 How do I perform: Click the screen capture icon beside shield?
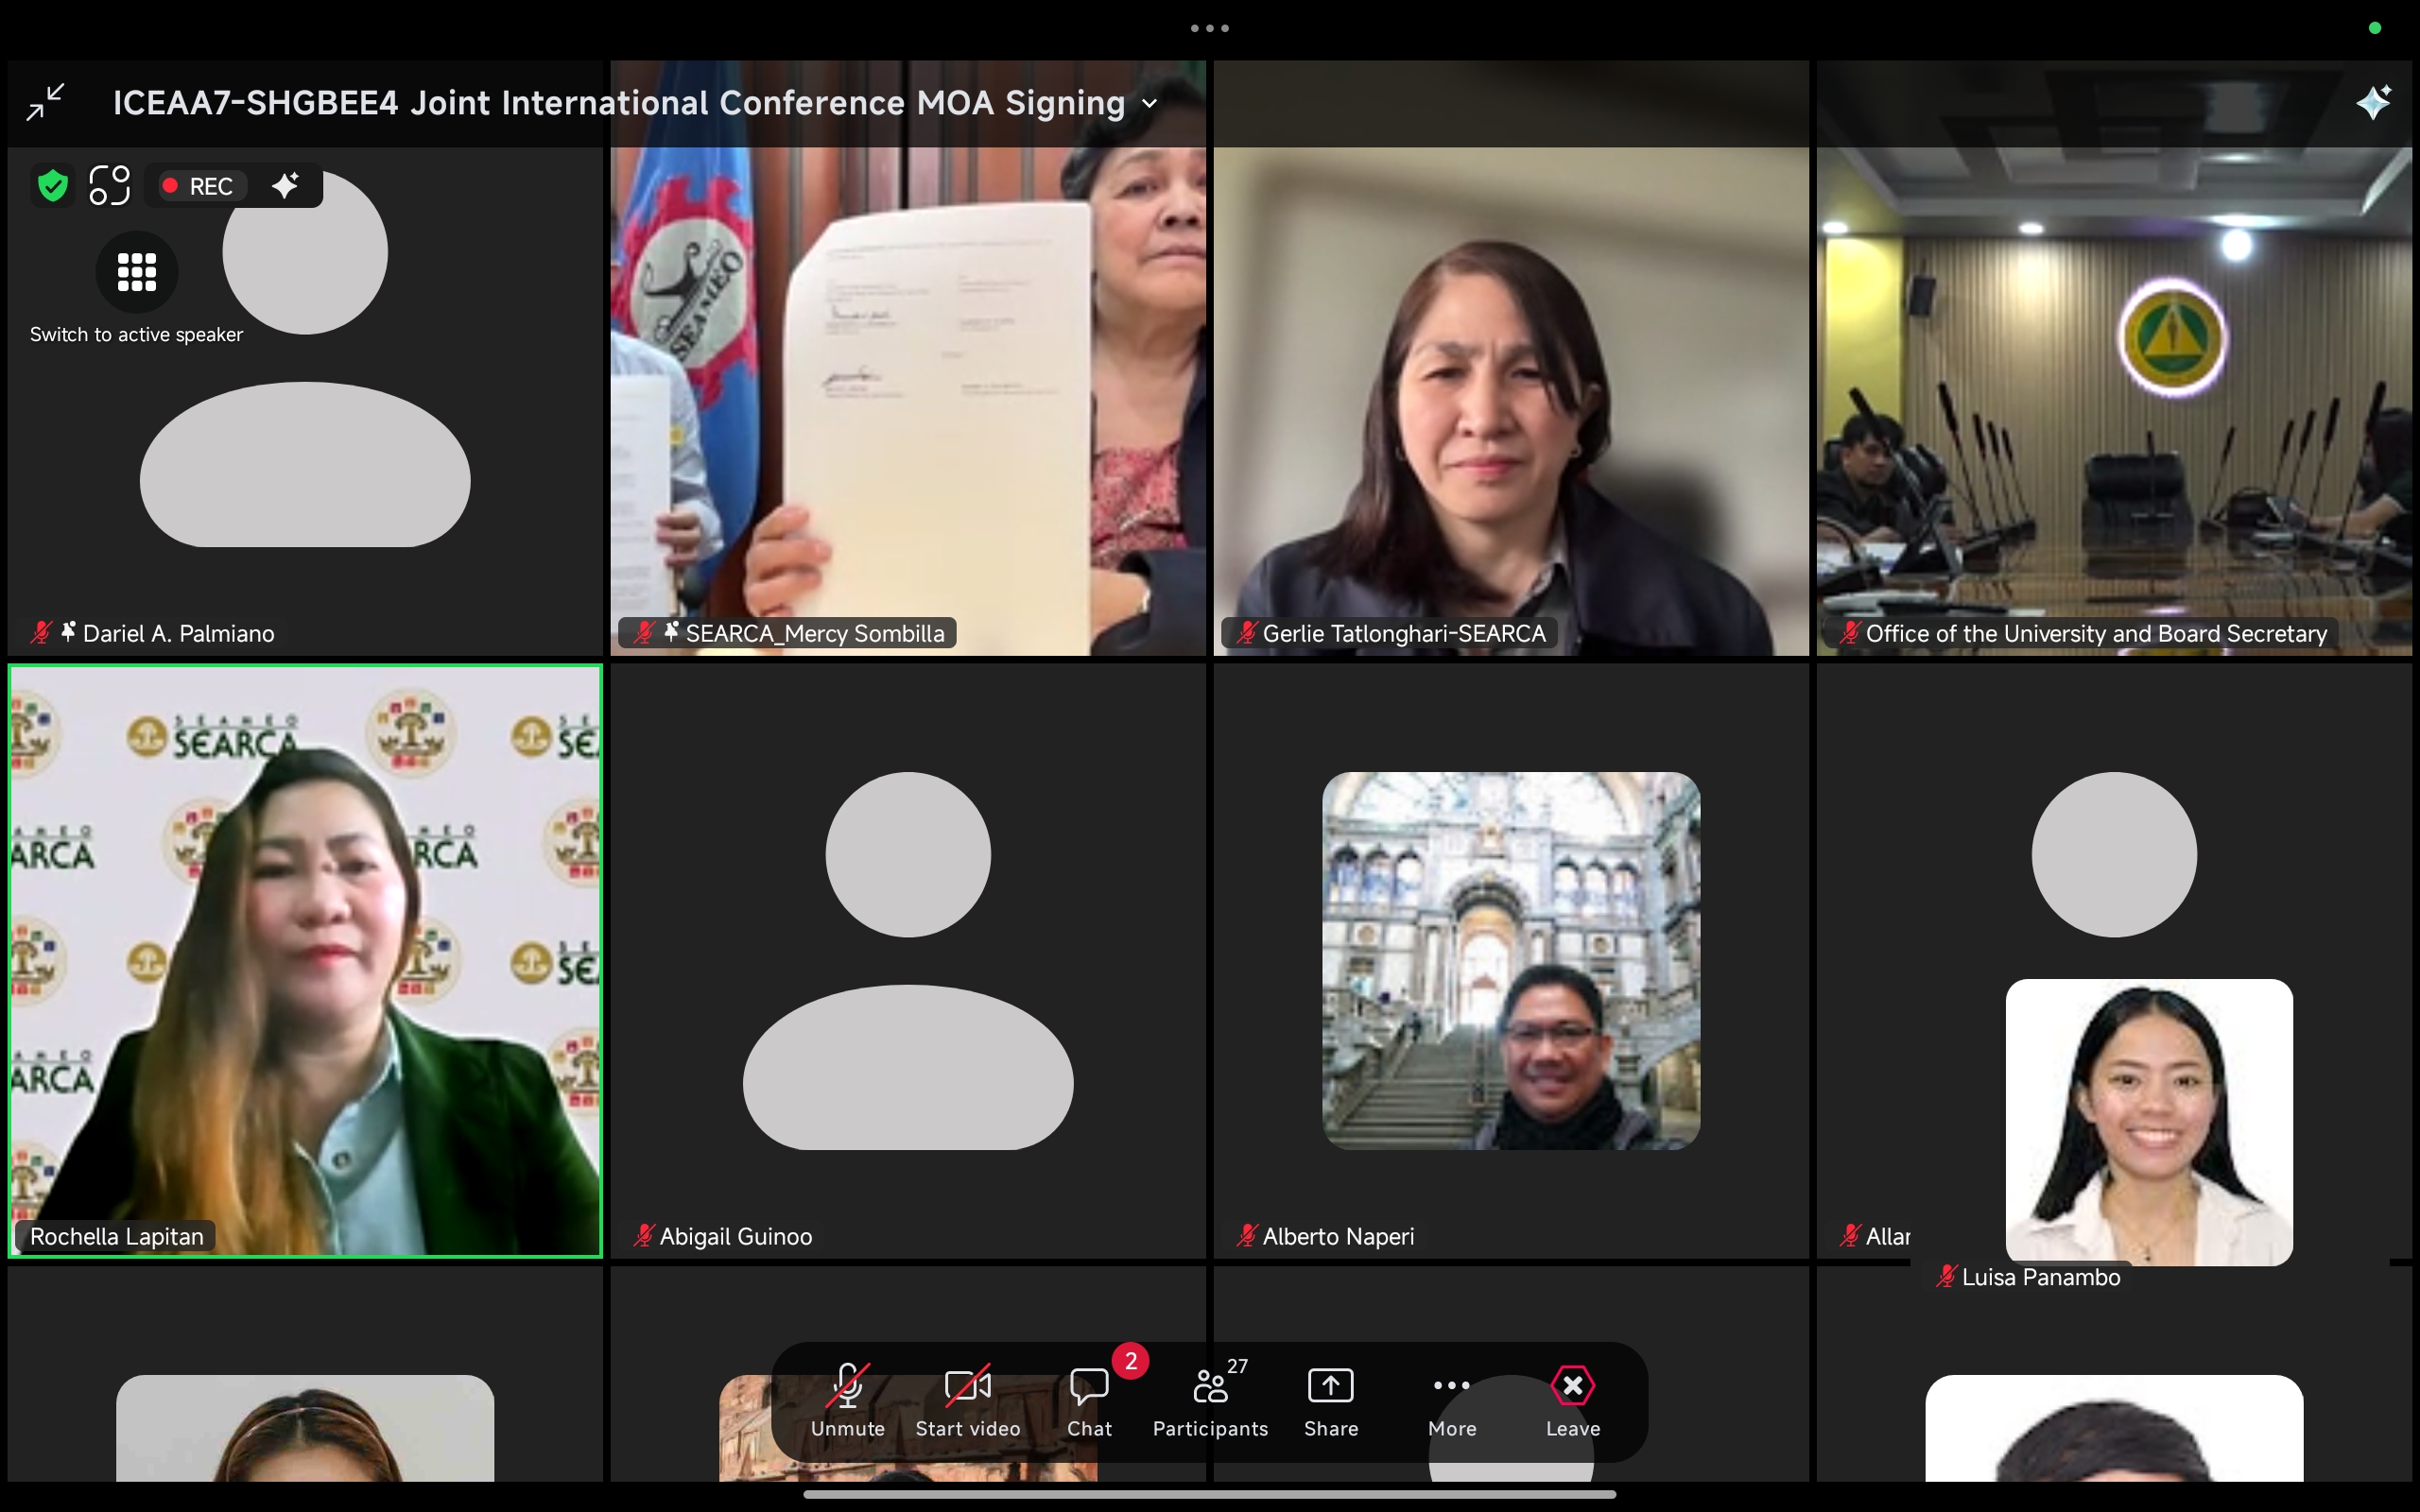[109, 186]
